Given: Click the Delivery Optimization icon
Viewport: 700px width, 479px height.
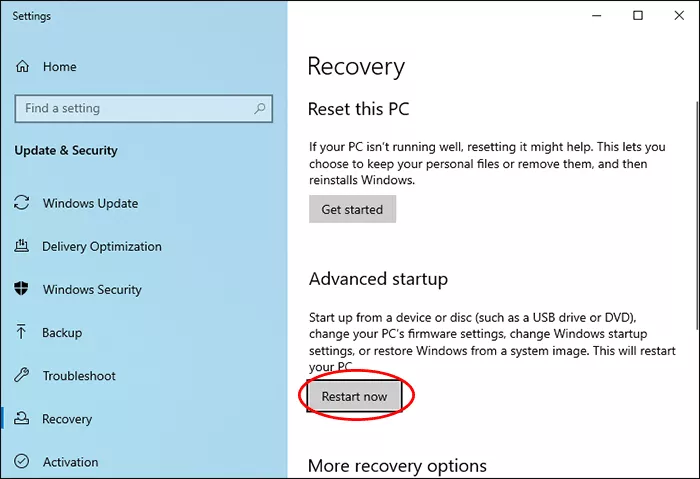Looking at the screenshot, I should [22, 246].
